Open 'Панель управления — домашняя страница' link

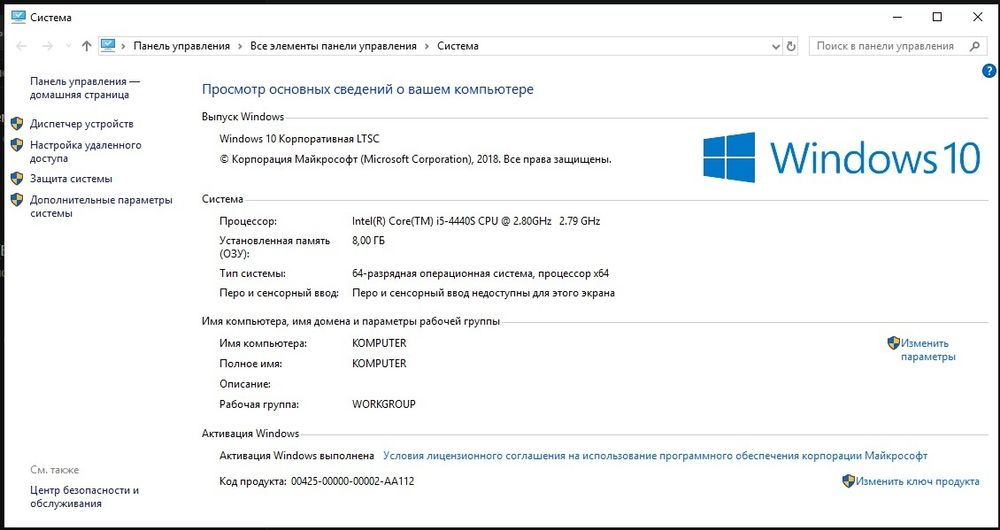85,88
